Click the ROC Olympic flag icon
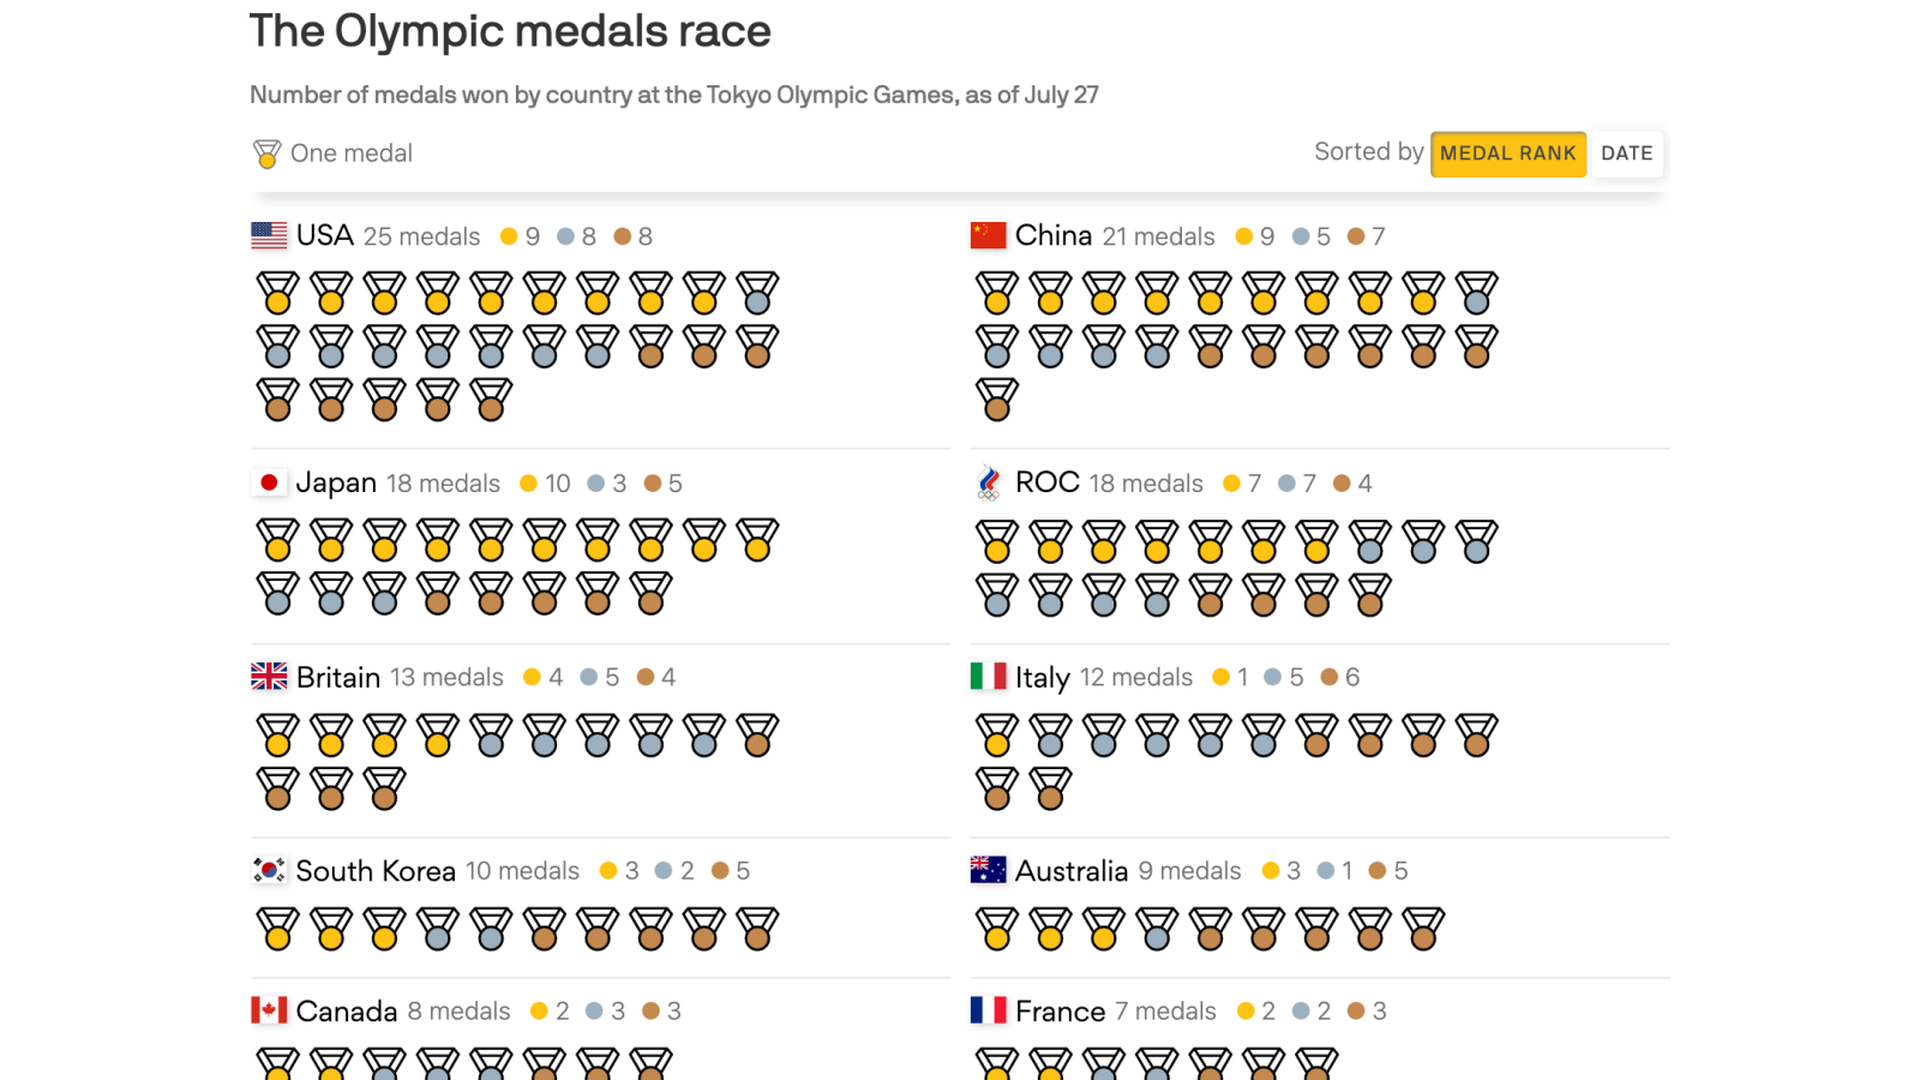Image resolution: width=1920 pixels, height=1080 pixels. [988, 483]
